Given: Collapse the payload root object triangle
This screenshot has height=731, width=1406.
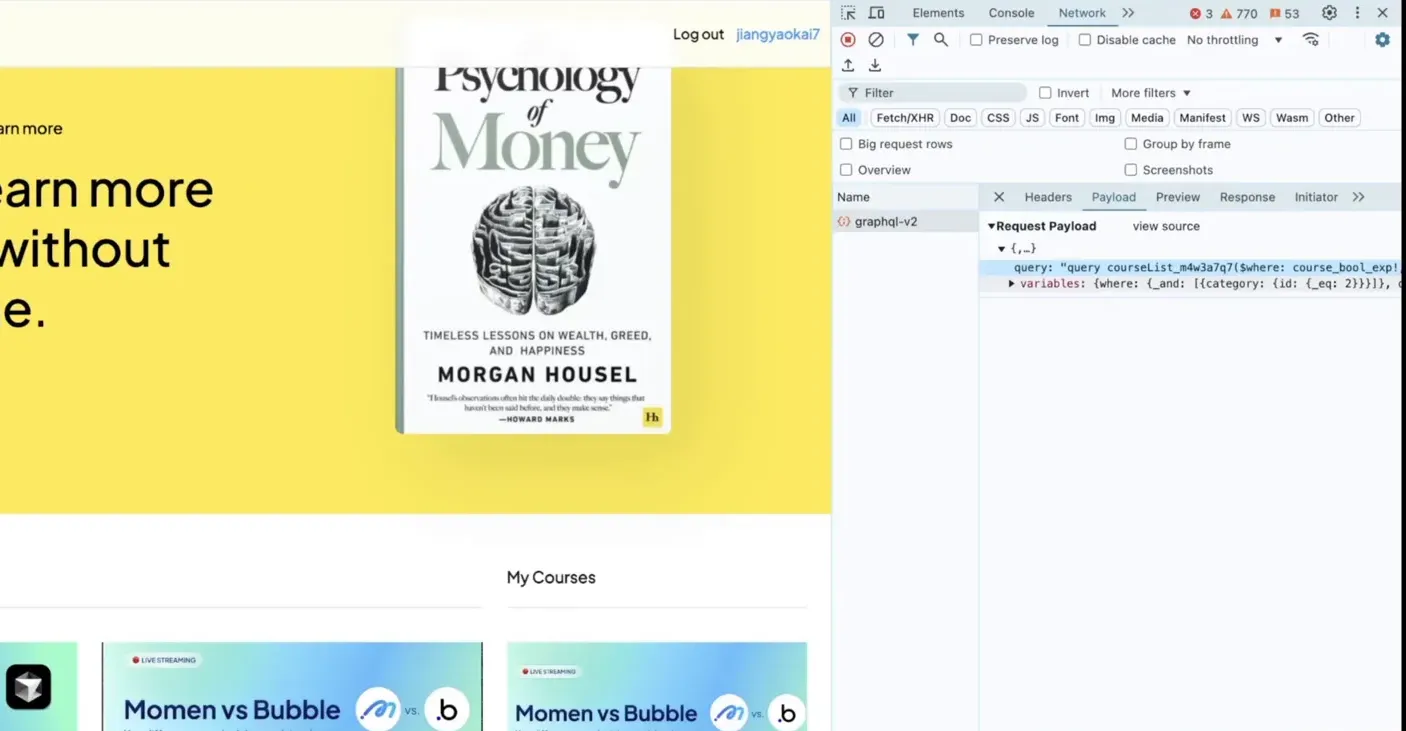Looking at the screenshot, I should tap(1001, 248).
